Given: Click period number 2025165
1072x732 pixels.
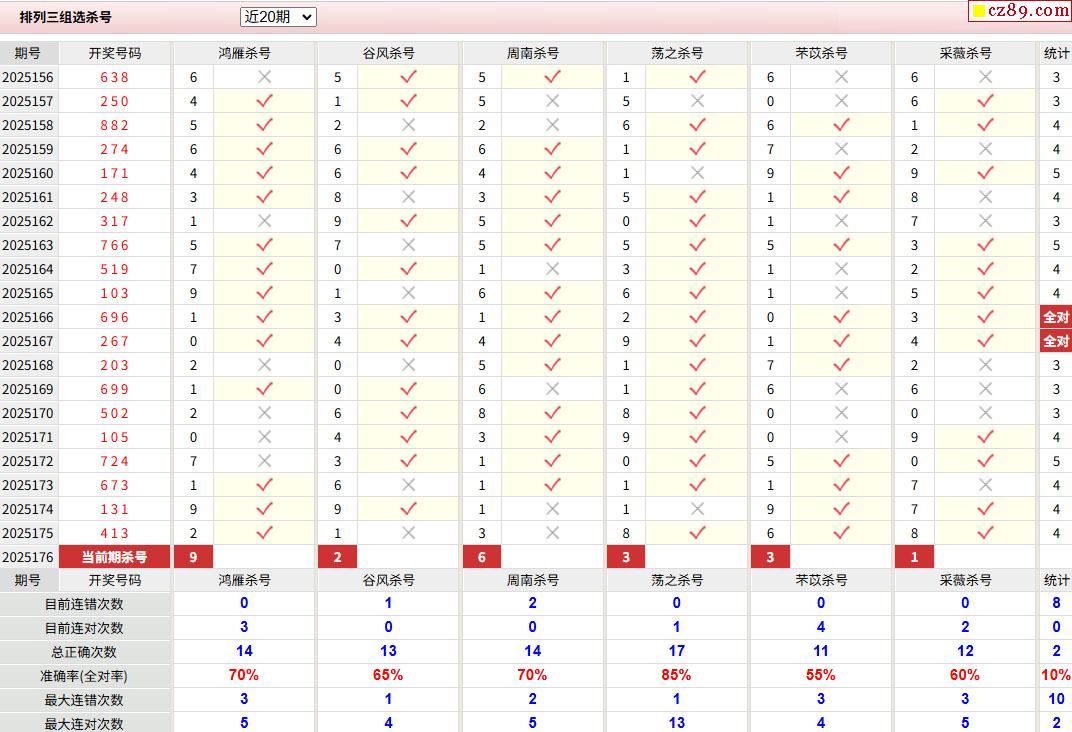Looking at the screenshot, I should pos(28,293).
